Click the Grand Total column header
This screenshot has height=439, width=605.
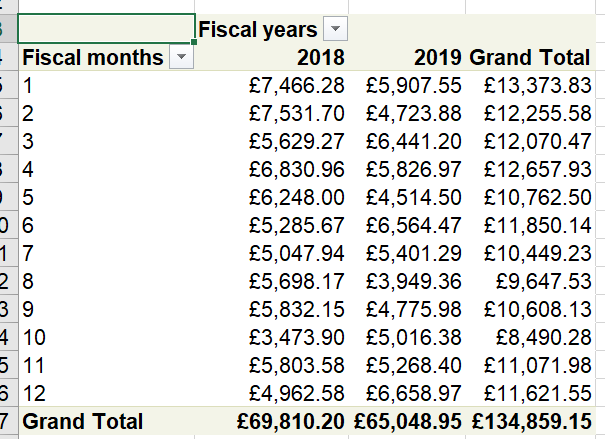pyautogui.click(x=528, y=58)
